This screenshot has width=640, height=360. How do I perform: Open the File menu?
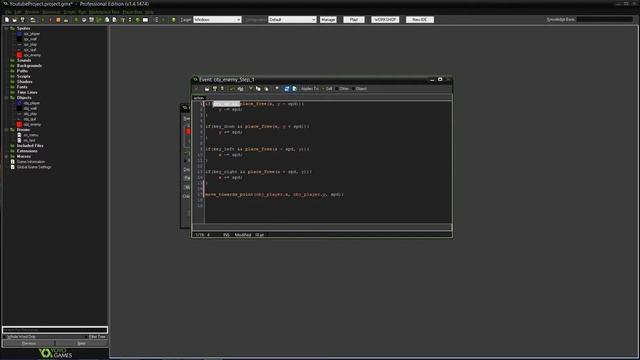click(x=8, y=12)
